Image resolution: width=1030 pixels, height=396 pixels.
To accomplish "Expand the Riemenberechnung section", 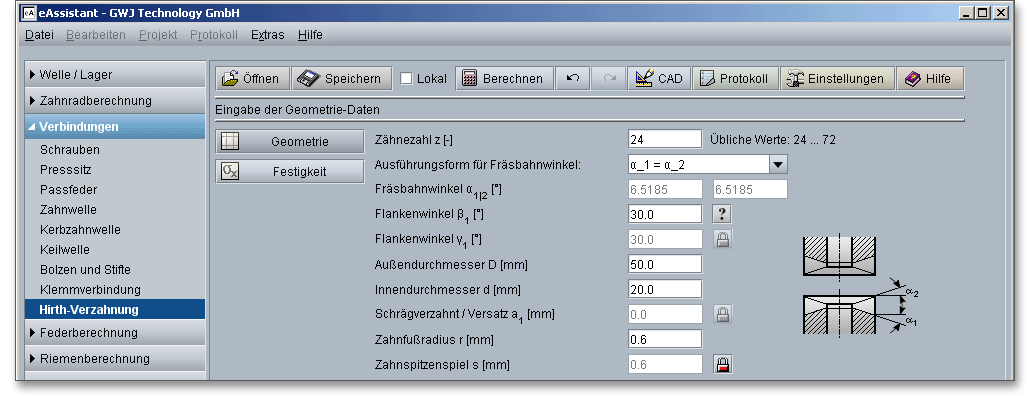I will pos(115,359).
